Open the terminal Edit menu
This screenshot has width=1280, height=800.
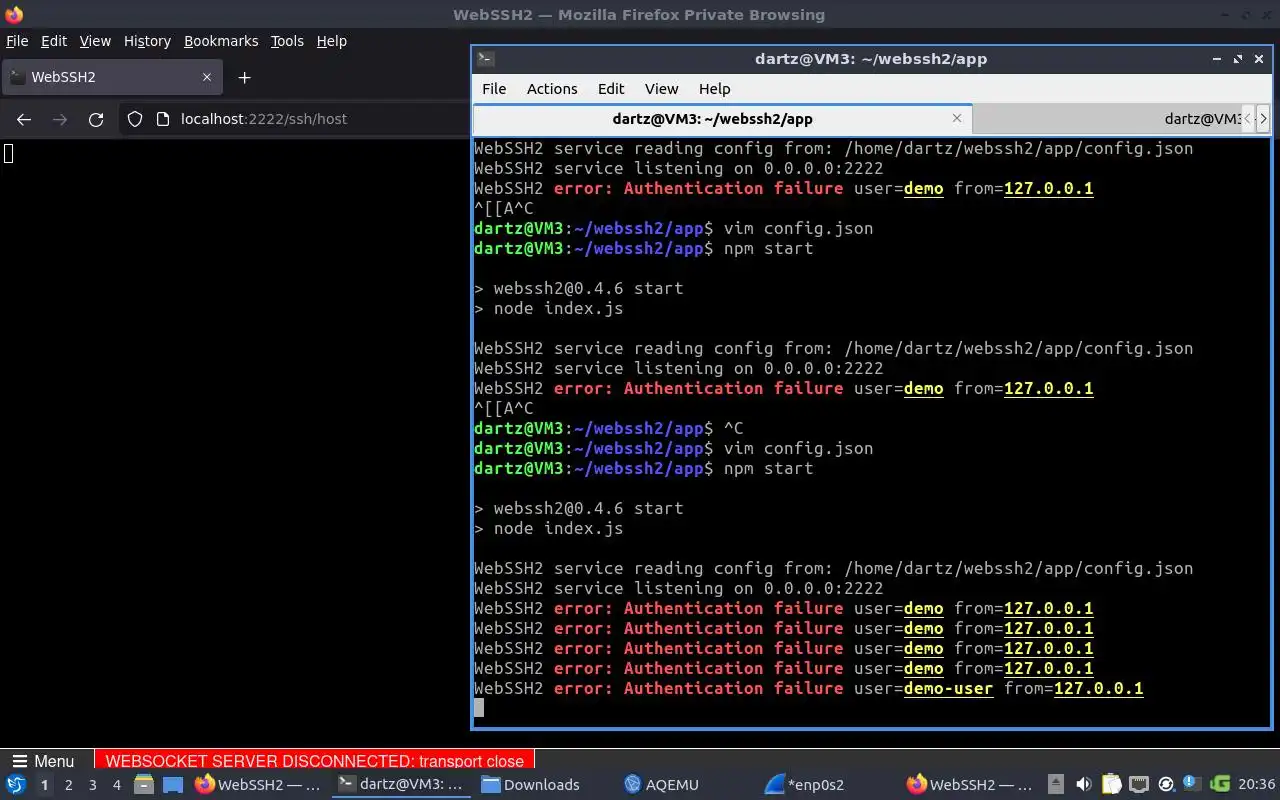[x=611, y=89]
